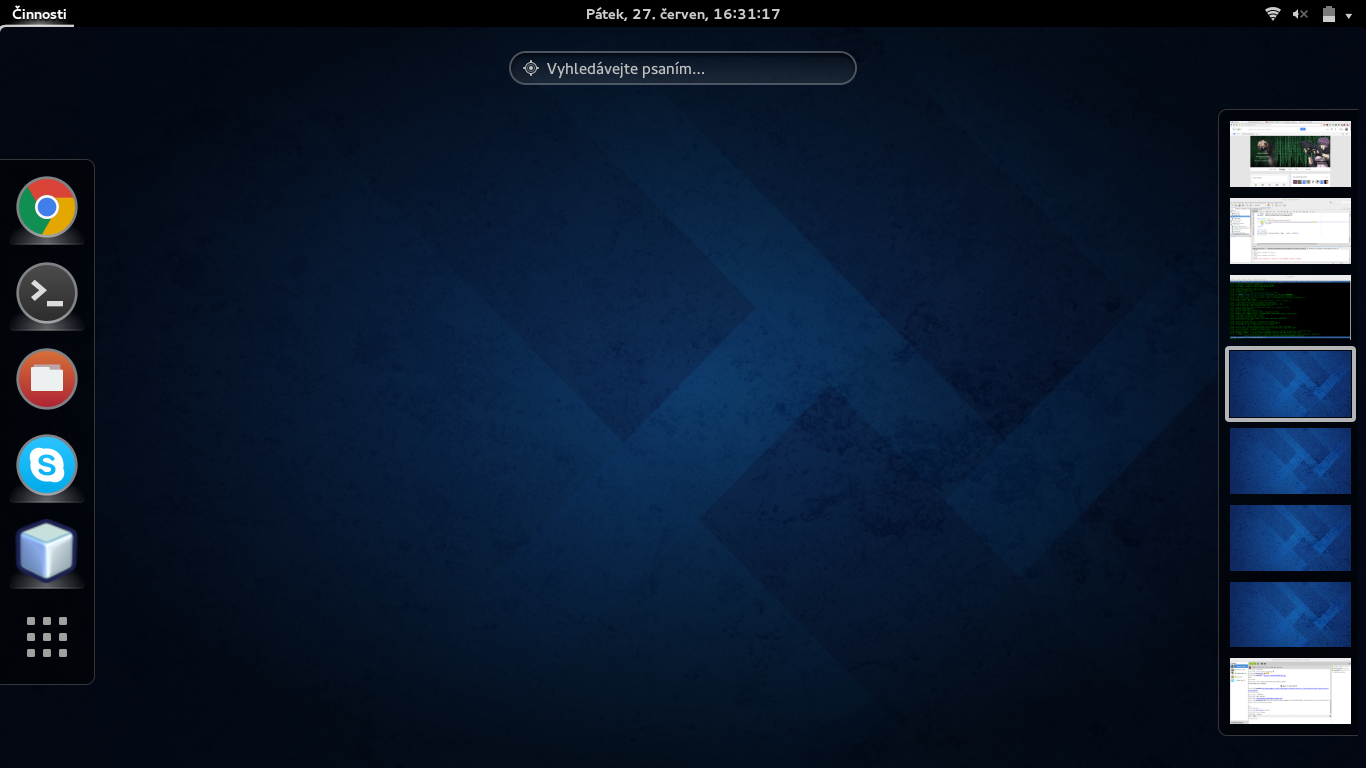The height and width of the screenshot is (768, 1366).
Task: Click the battery status icon
Action: (1329, 14)
